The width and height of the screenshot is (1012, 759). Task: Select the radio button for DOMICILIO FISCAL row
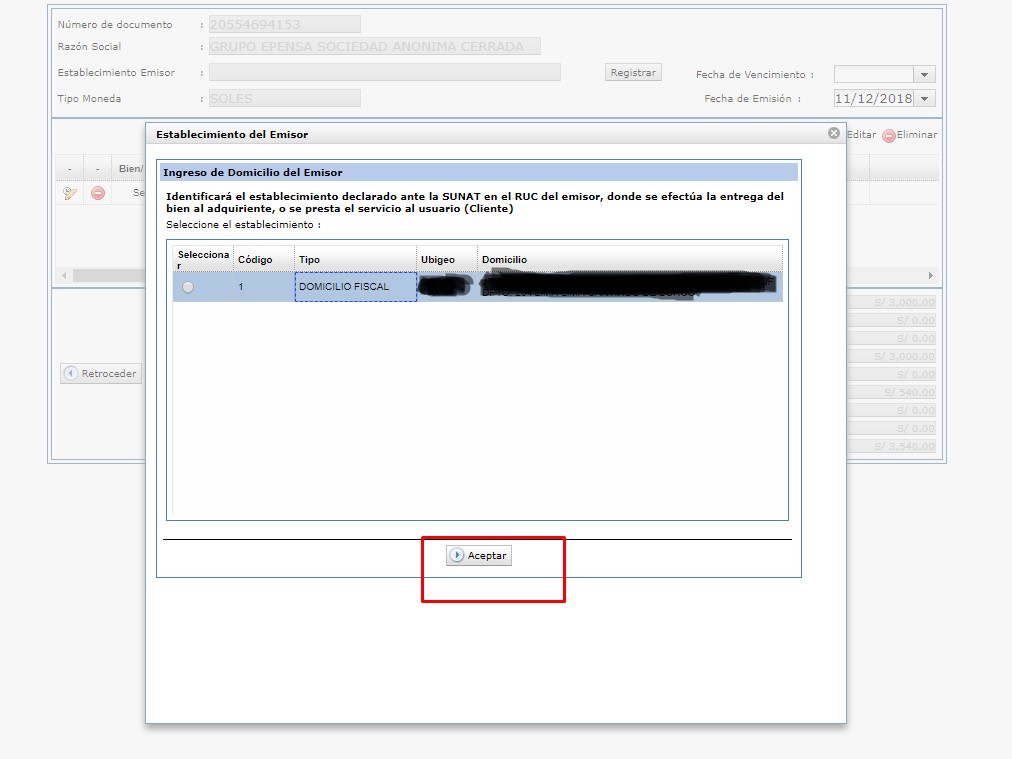[x=188, y=287]
